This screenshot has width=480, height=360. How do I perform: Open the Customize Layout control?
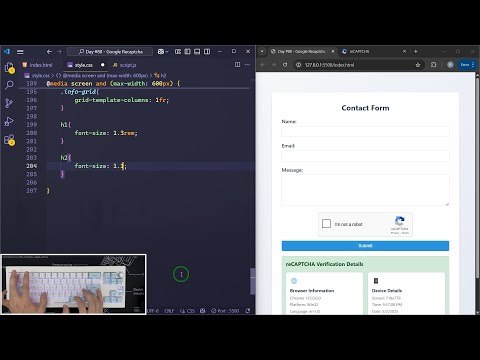tap(178, 51)
